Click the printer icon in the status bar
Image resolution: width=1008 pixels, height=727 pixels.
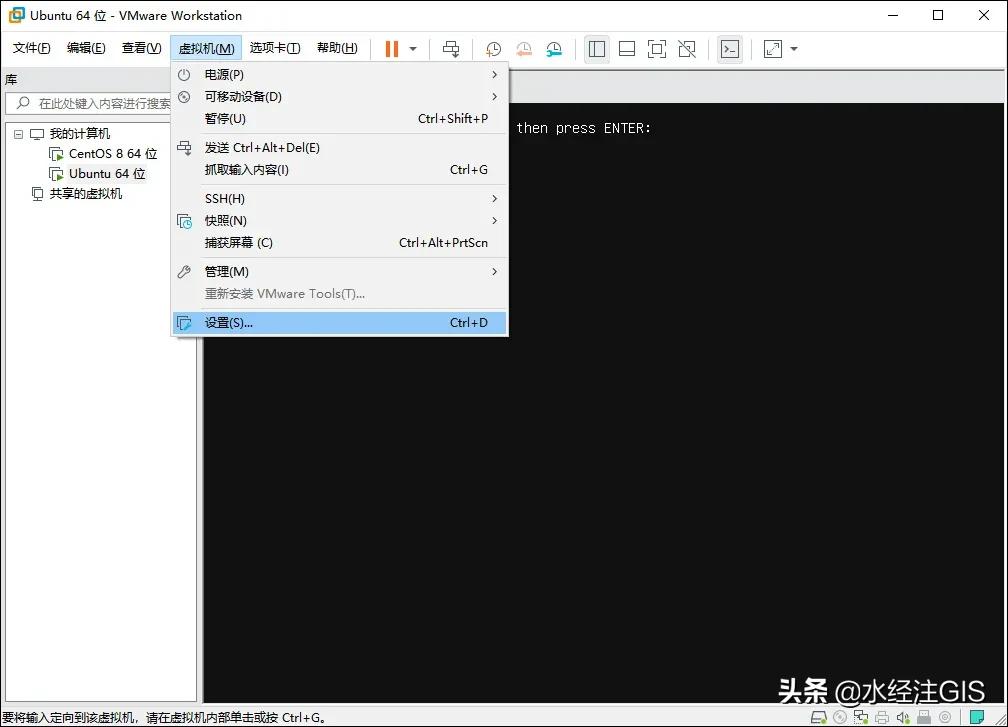pos(881,717)
